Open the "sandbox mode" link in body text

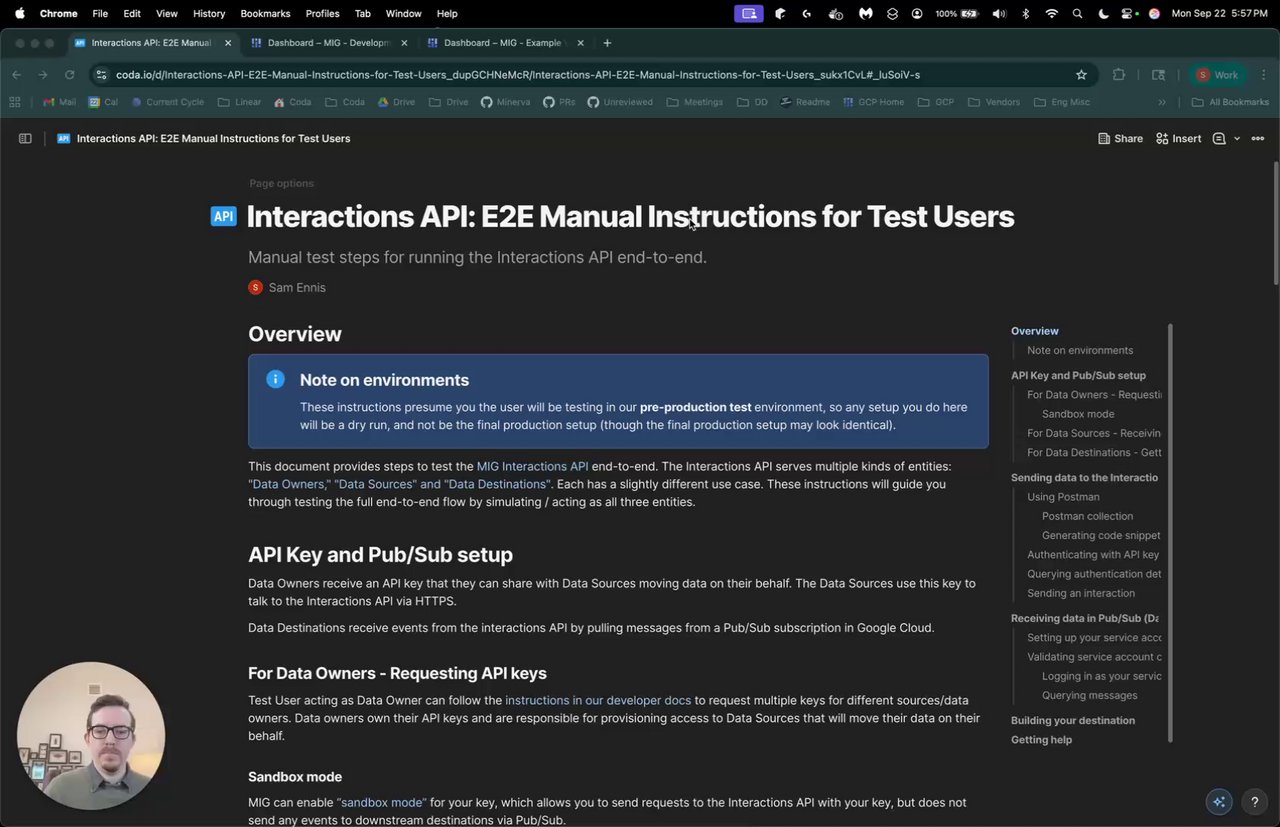pyautogui.click(x=381, y=802)
